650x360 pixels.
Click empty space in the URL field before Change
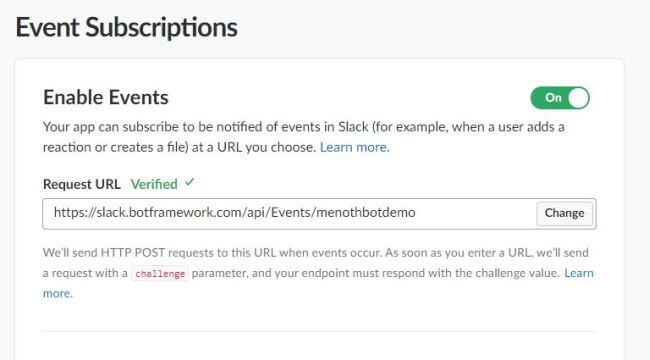(x=476, y=214)
